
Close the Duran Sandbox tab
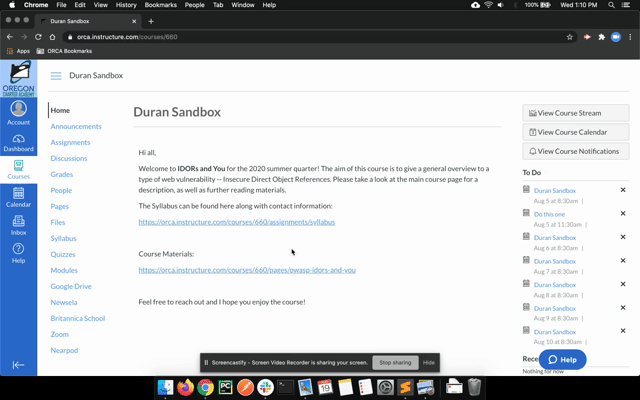click(134, 21)
